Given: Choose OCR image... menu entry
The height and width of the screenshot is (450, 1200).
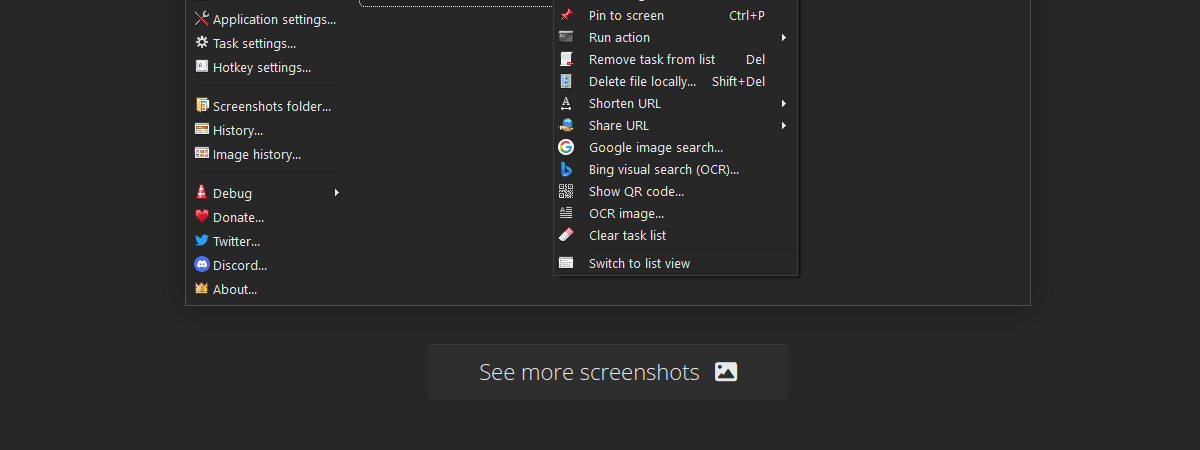Looking at the screenshot, I should click(626, 213).
